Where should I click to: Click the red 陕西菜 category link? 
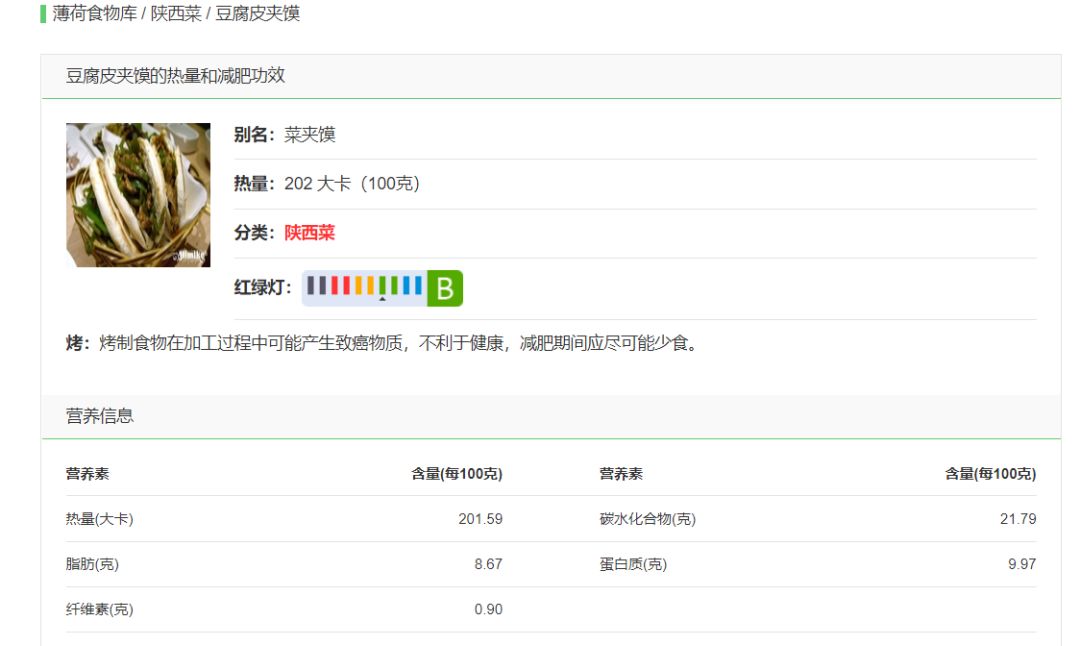click(309, 233)
